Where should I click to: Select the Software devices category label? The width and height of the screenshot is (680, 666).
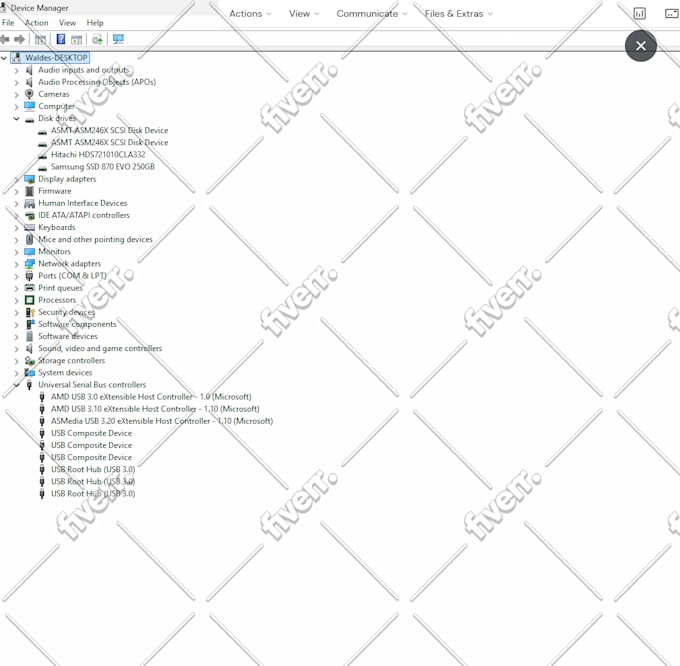(68, 336)
